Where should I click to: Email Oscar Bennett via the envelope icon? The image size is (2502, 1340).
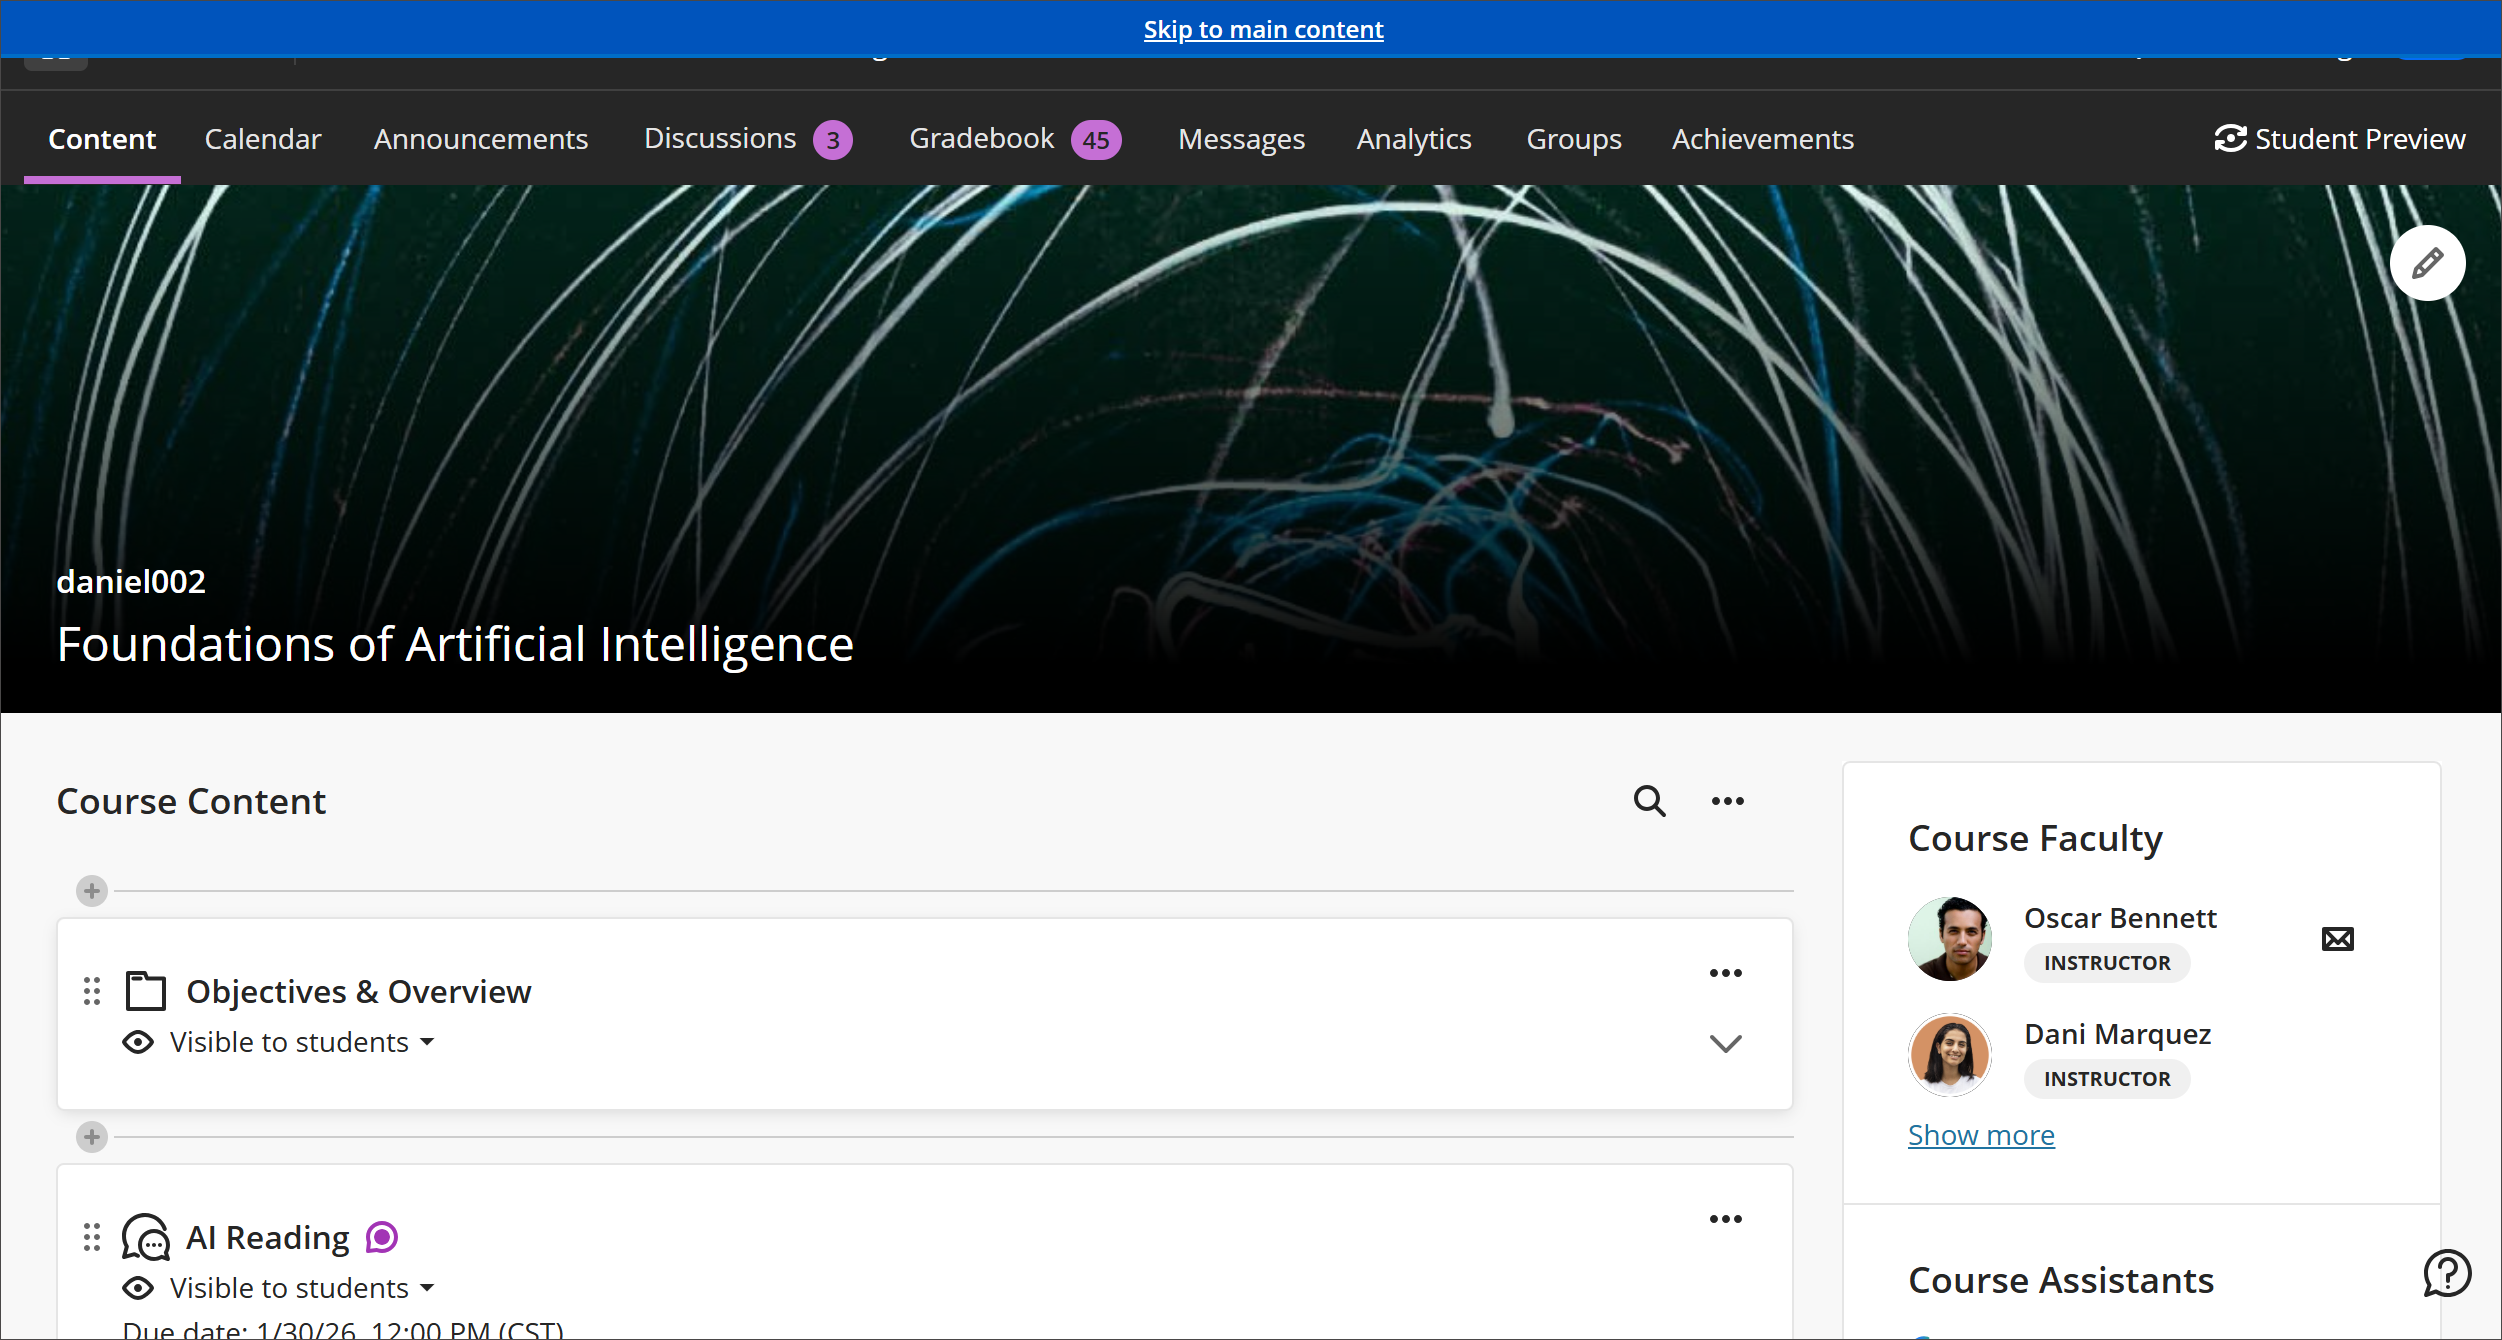[x=2338, y=937]
